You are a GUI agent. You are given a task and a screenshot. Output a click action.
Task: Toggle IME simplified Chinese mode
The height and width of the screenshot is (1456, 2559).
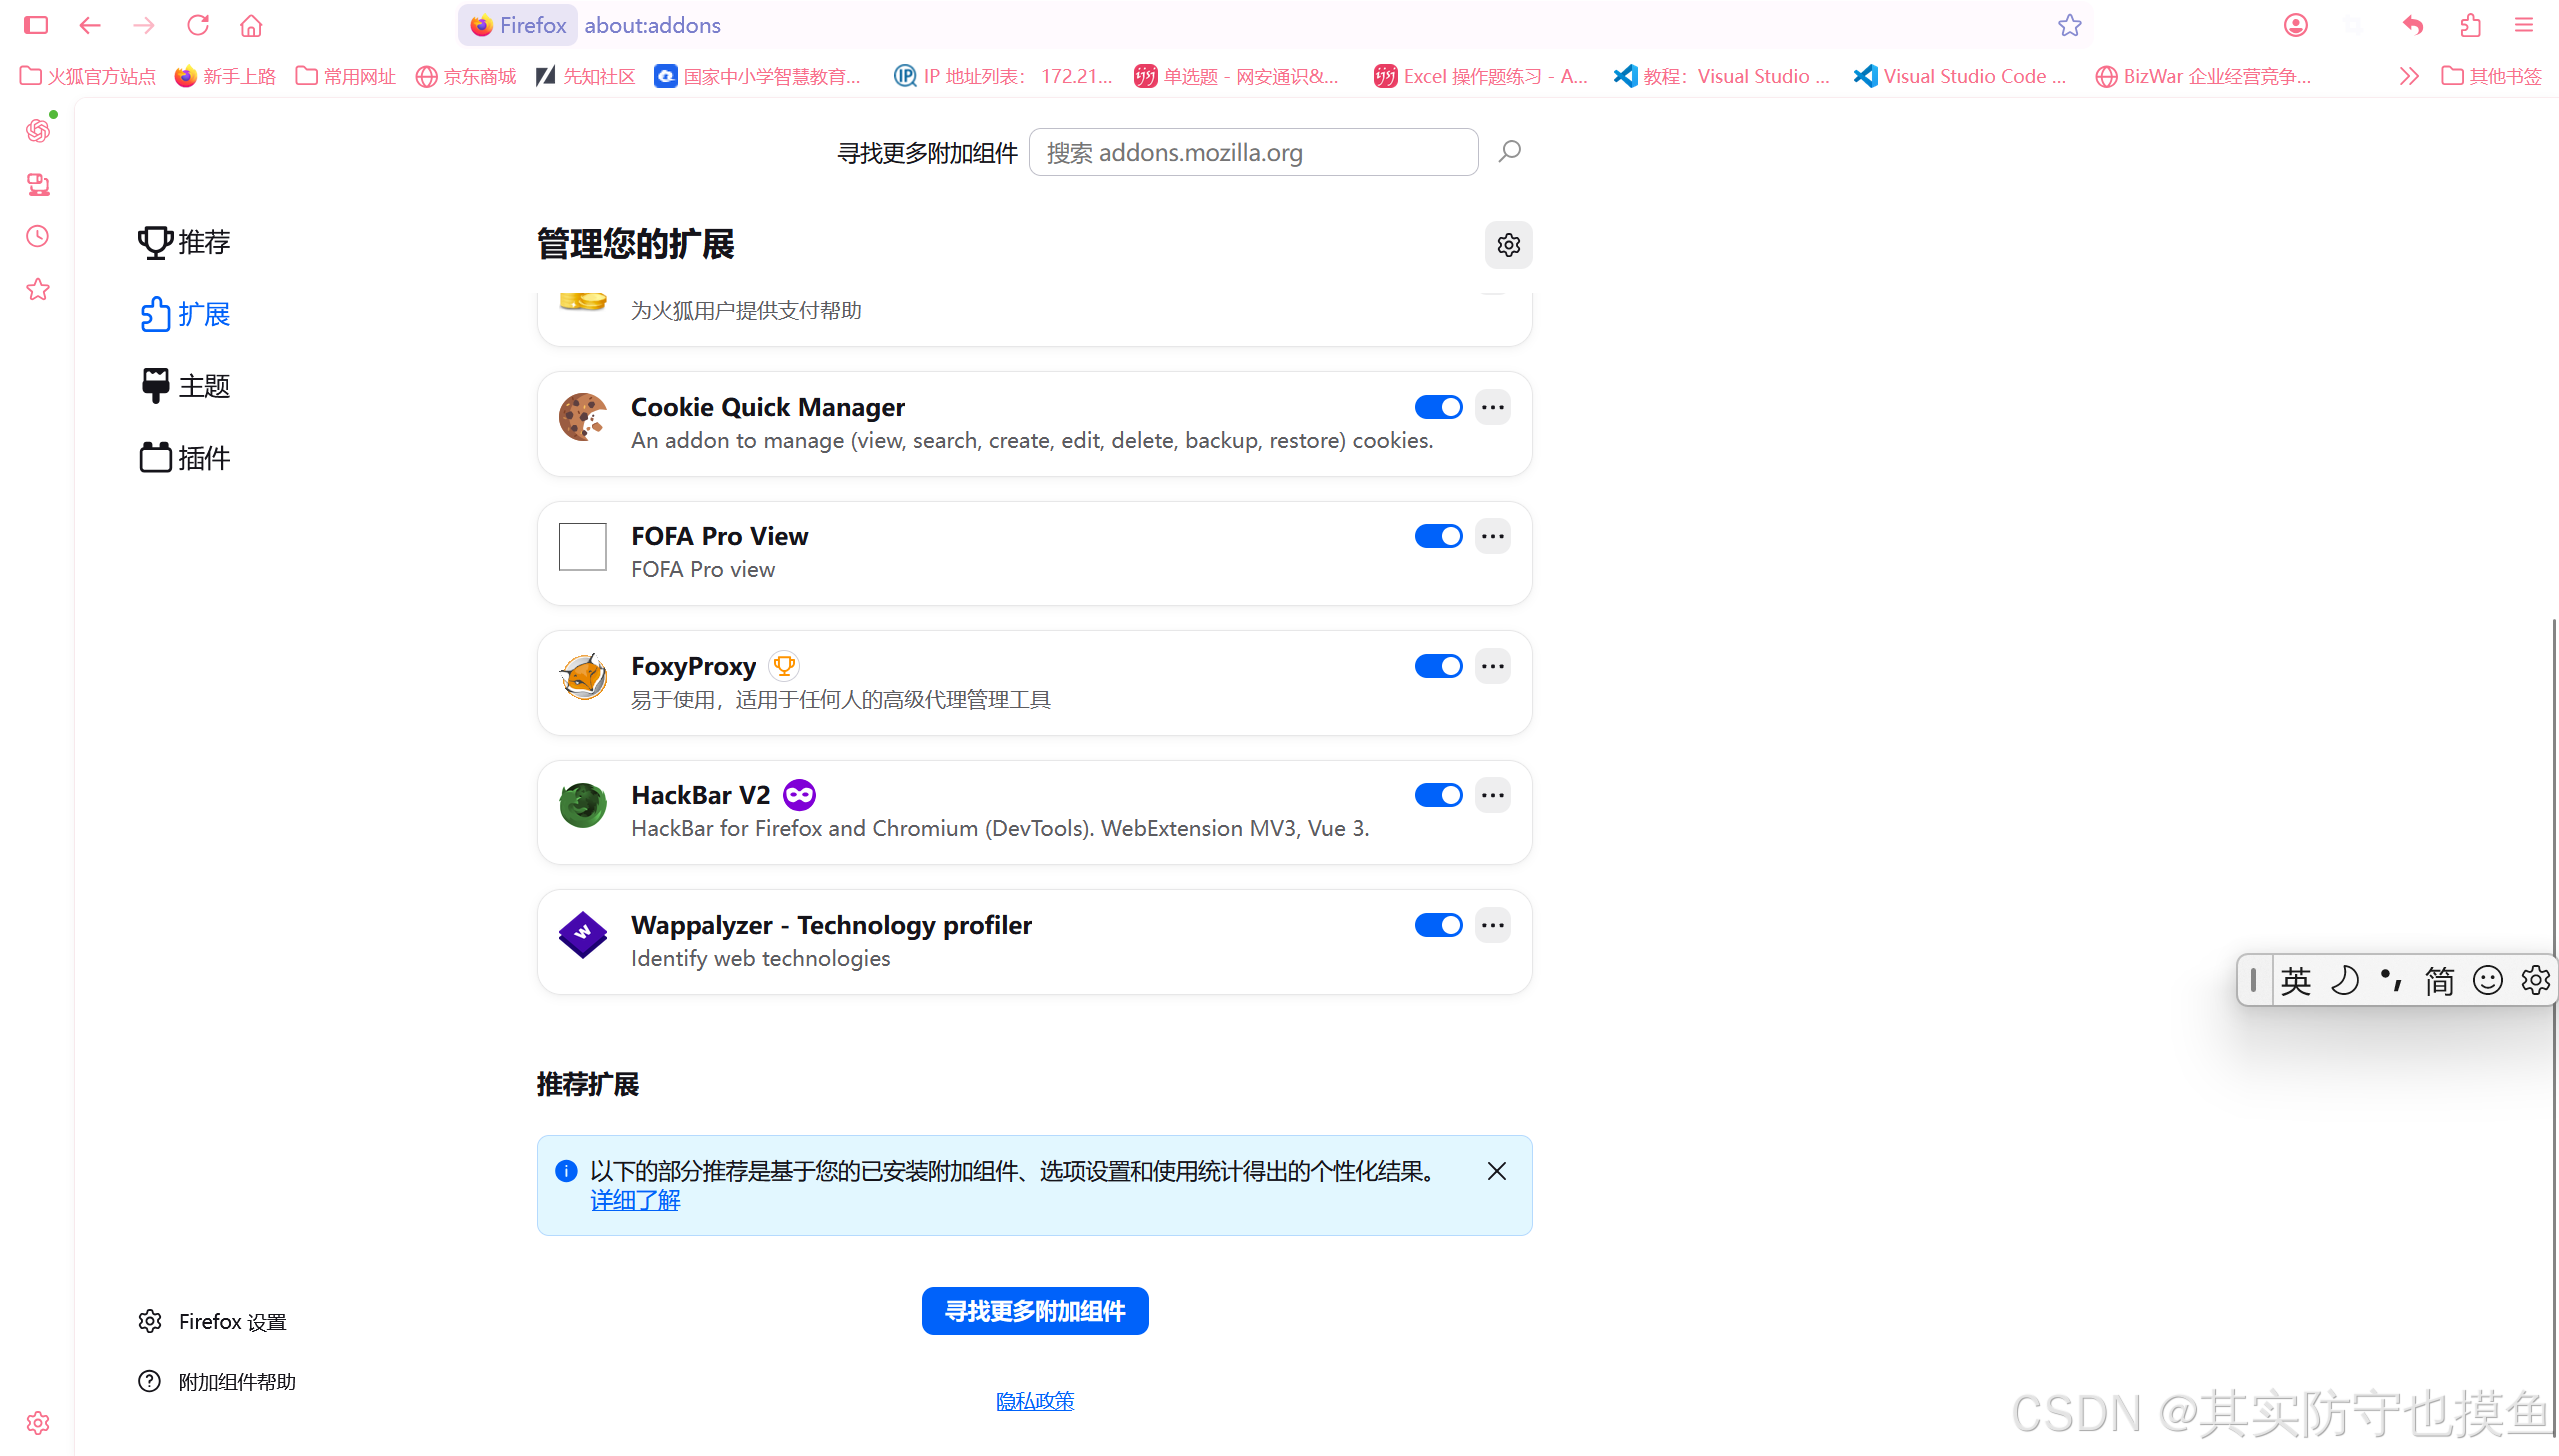pos(2439,980)
